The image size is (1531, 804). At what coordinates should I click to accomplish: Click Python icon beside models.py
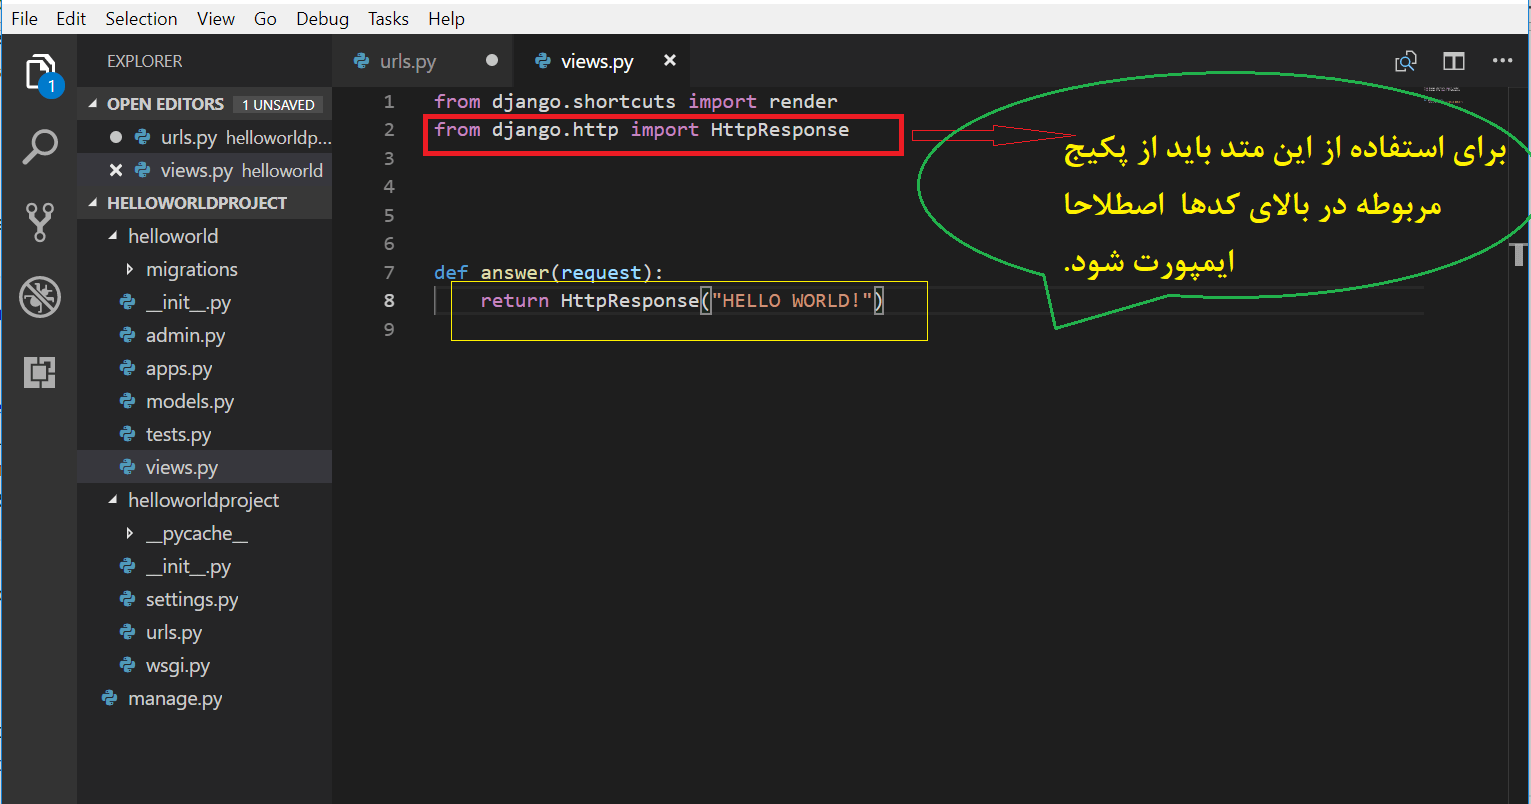127,402
